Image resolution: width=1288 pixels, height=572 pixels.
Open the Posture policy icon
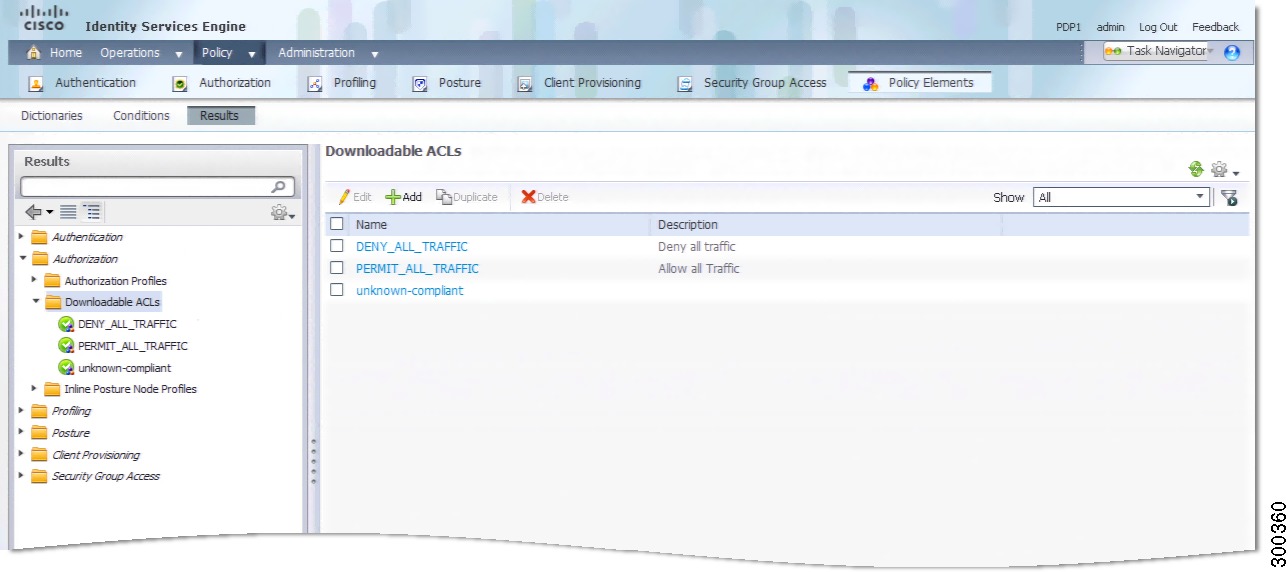coord(420,84)
